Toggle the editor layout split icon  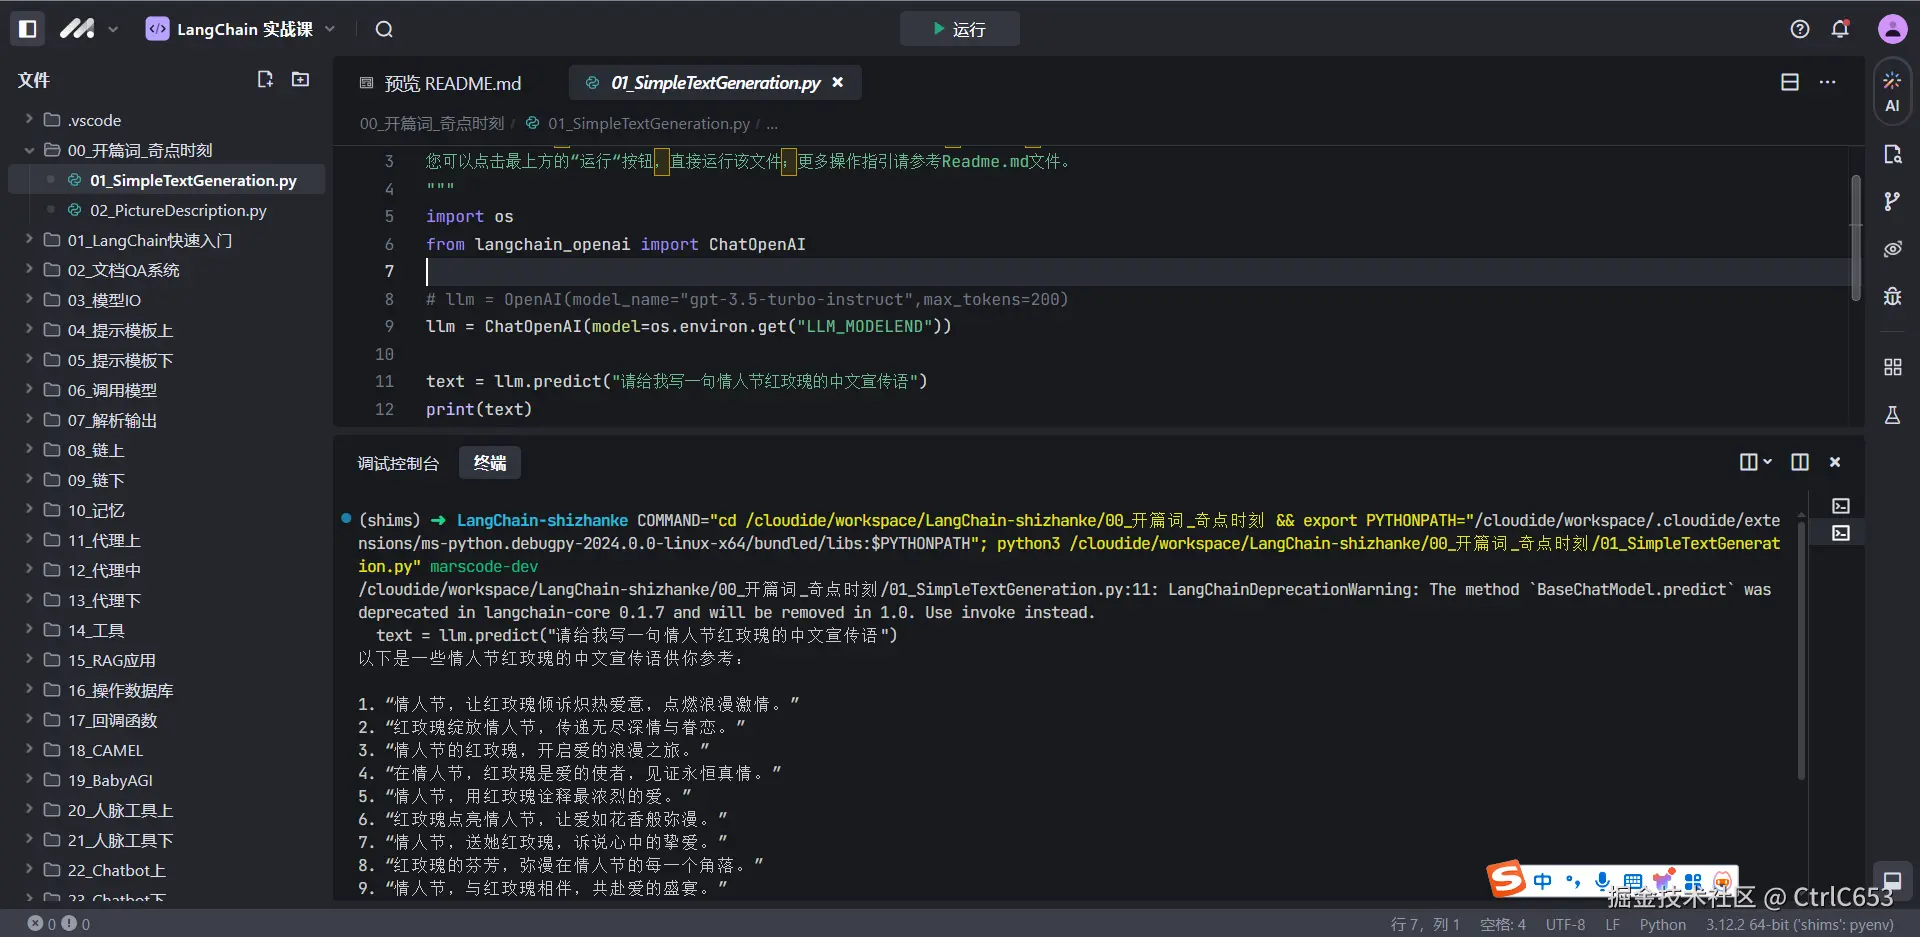pyautogui.click(x=1790, y=82)
